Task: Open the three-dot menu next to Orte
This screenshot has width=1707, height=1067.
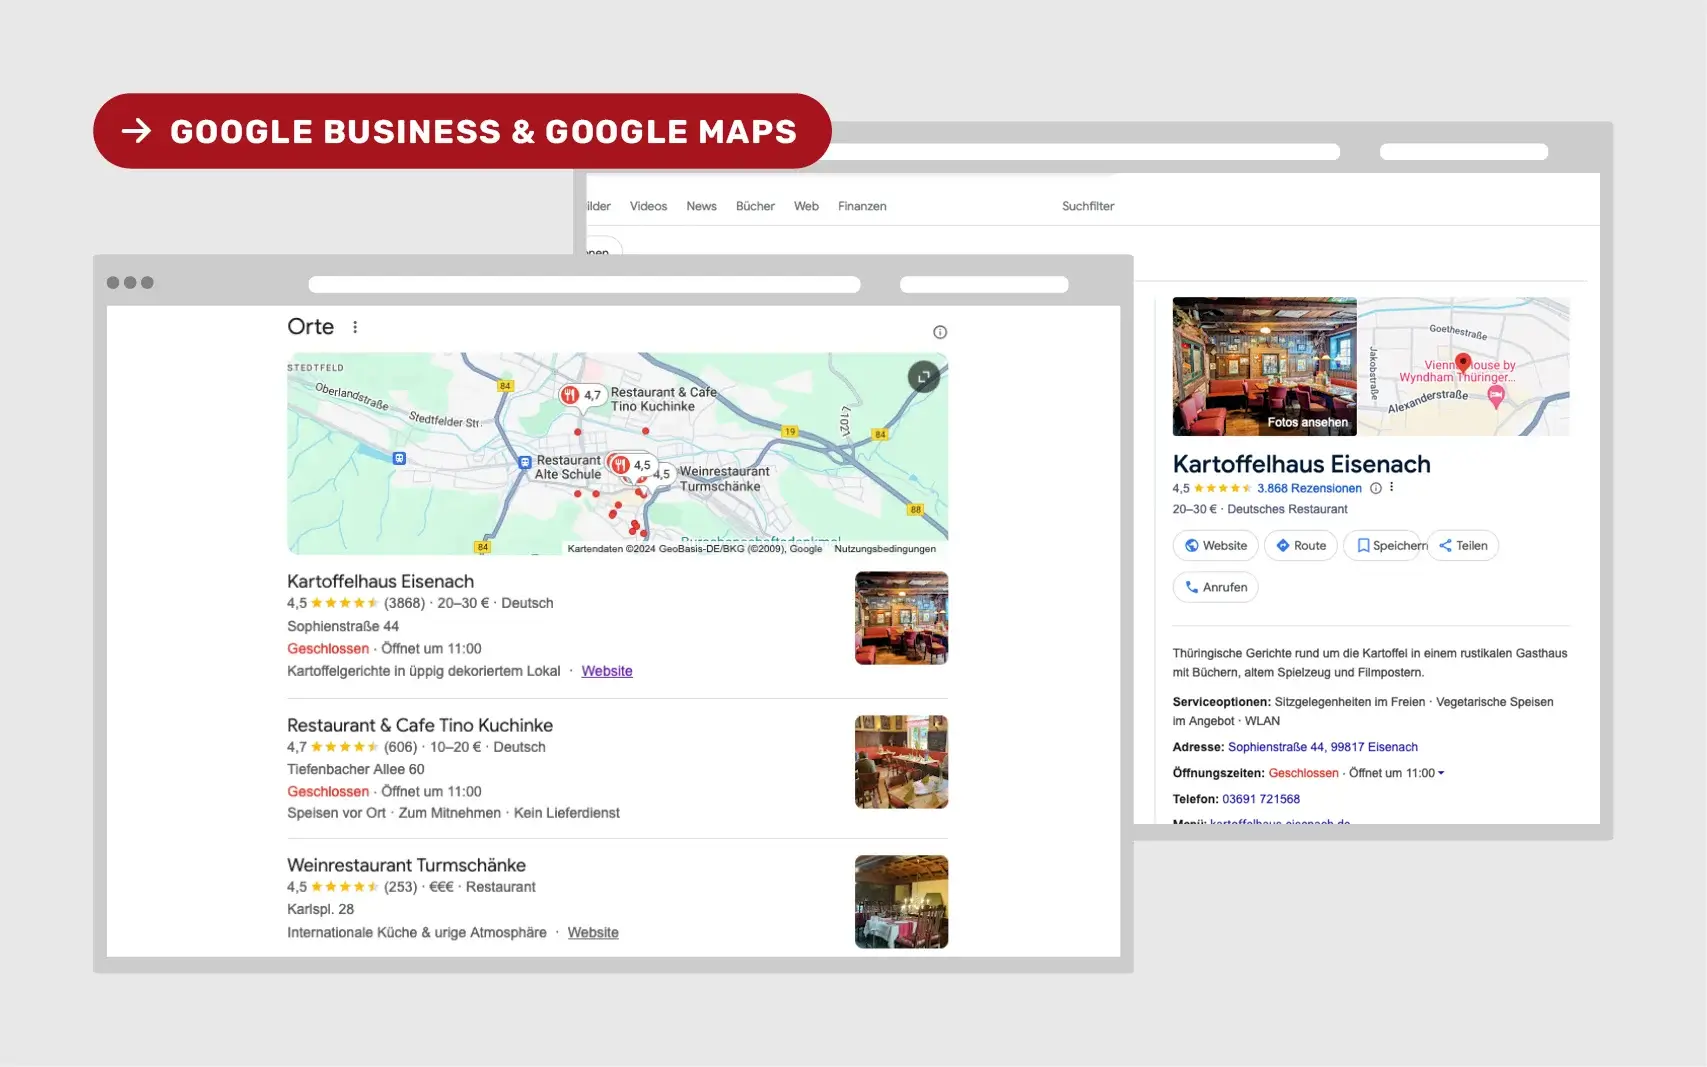Action: [355, 327]
